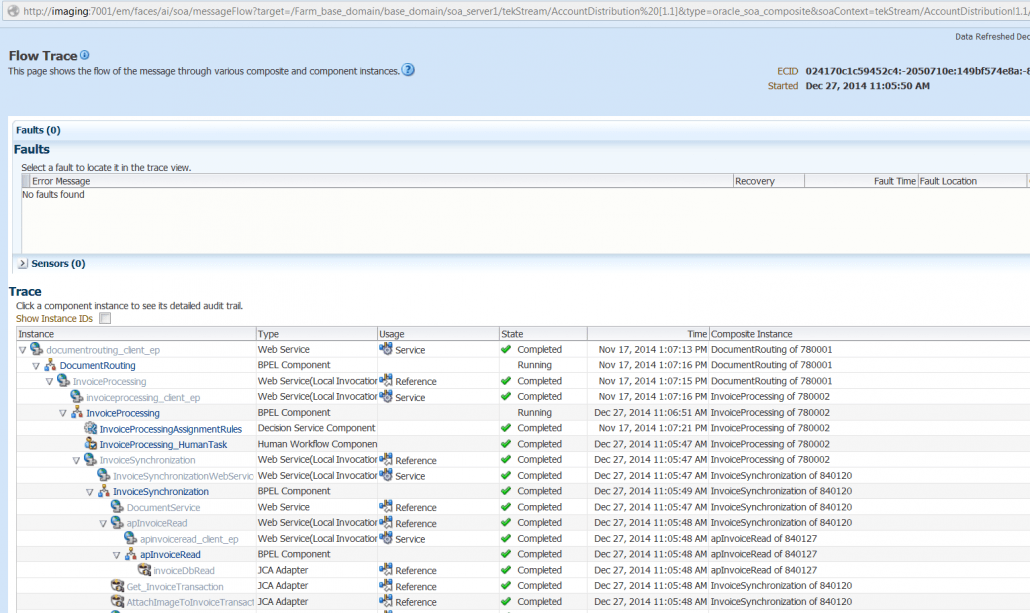Enable the Show Instance IDs checkbox
The image size is (1030, 613).
pos(105,319)
